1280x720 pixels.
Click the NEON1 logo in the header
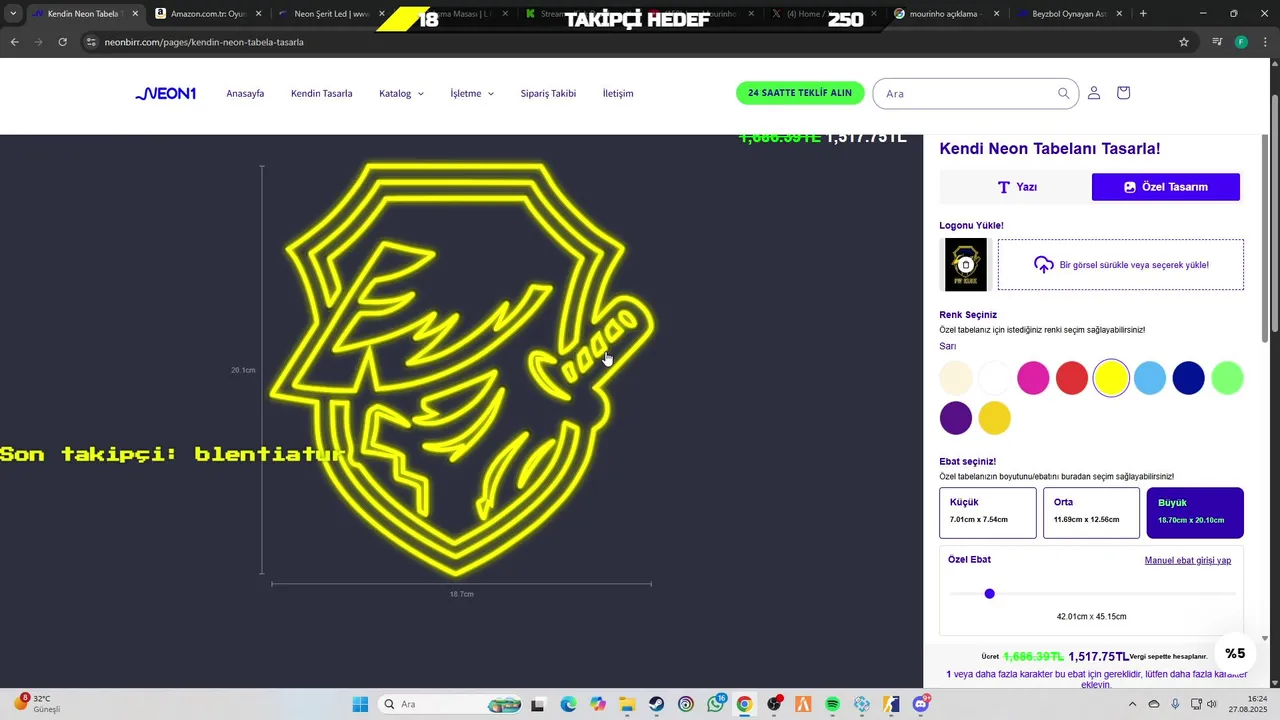166,93
